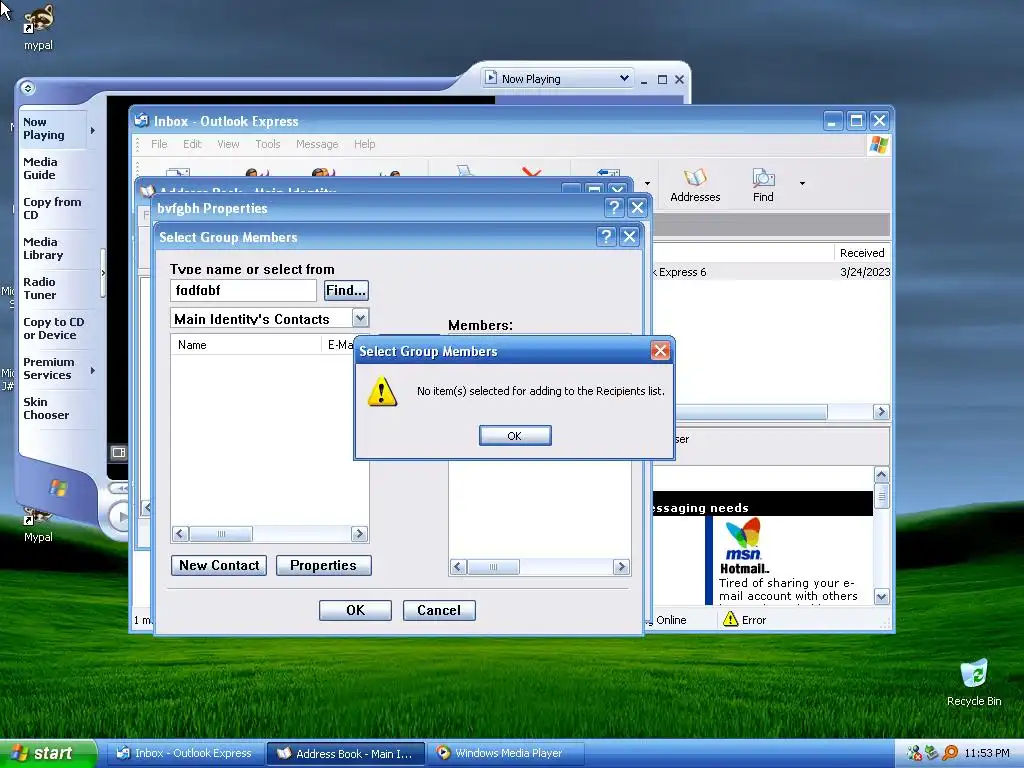Click Cancel in Select Group Members dialog
Screen dimensions: 1024x768
(439, 610)
